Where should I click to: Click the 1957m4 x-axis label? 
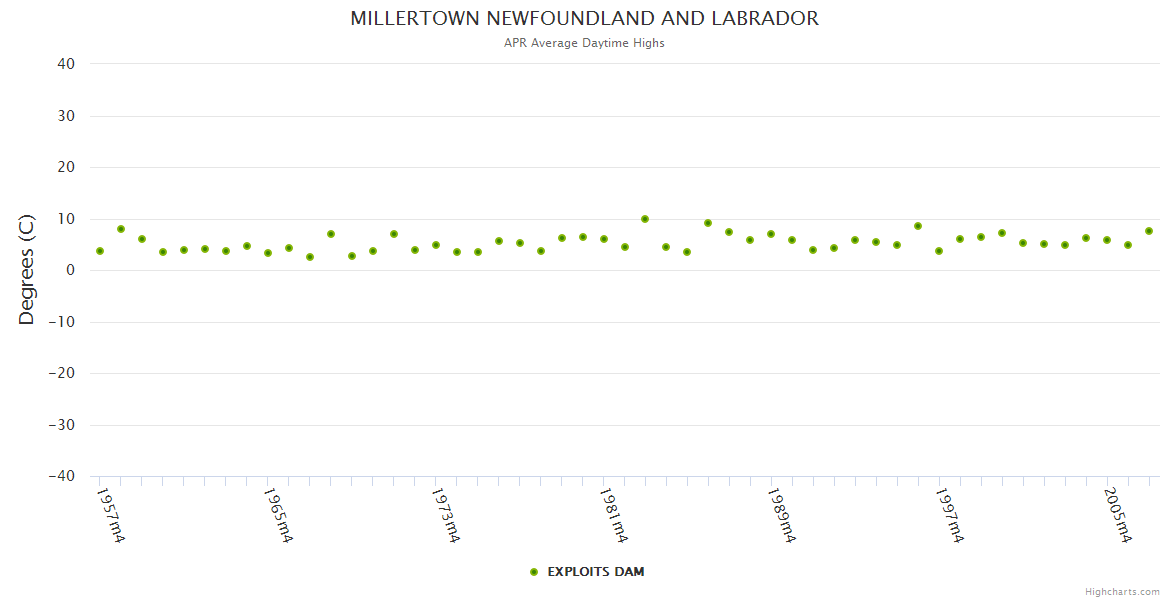(x=111, y=515)
